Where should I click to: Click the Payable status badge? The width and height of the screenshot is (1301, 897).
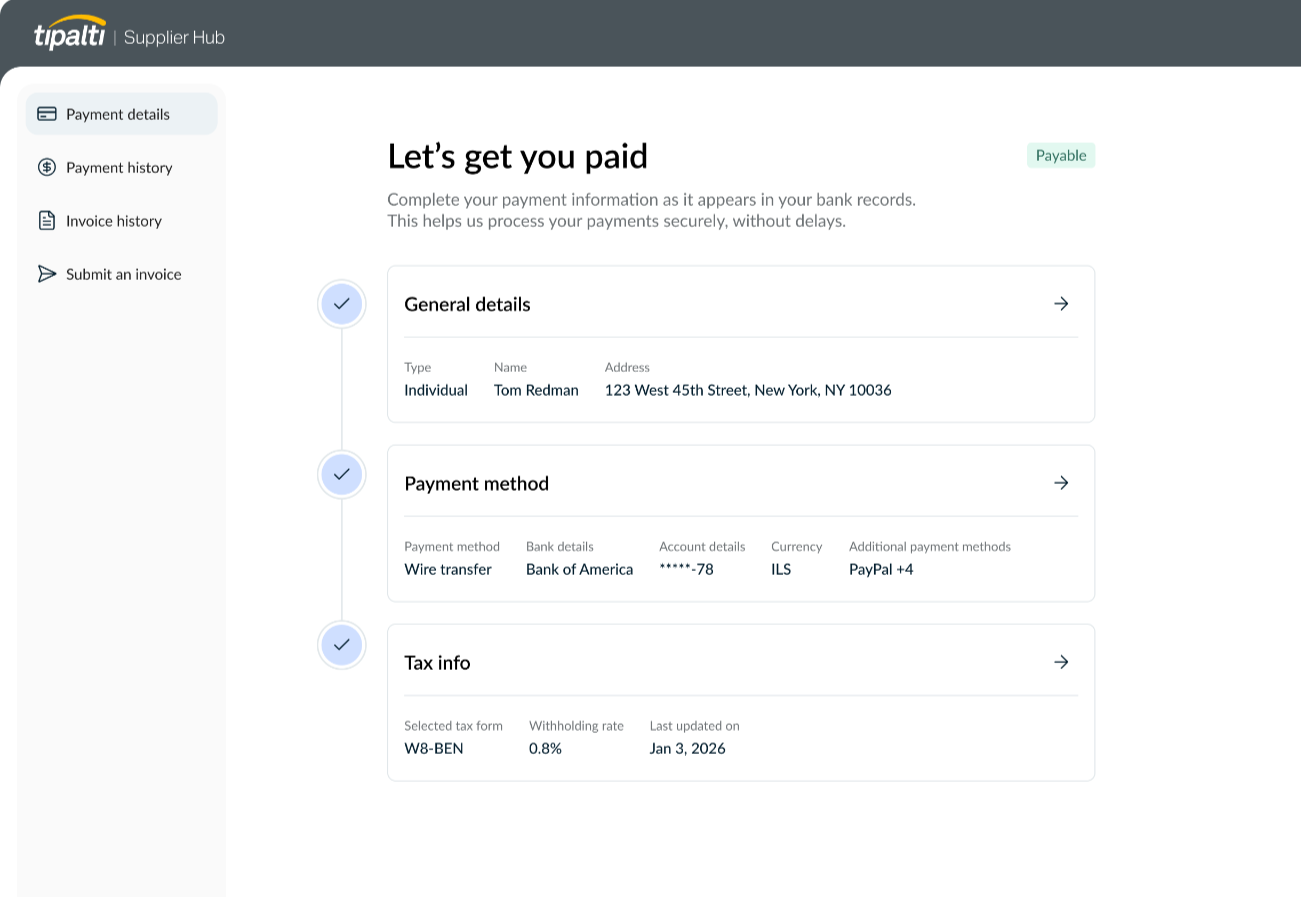[x=1061, y=155]
